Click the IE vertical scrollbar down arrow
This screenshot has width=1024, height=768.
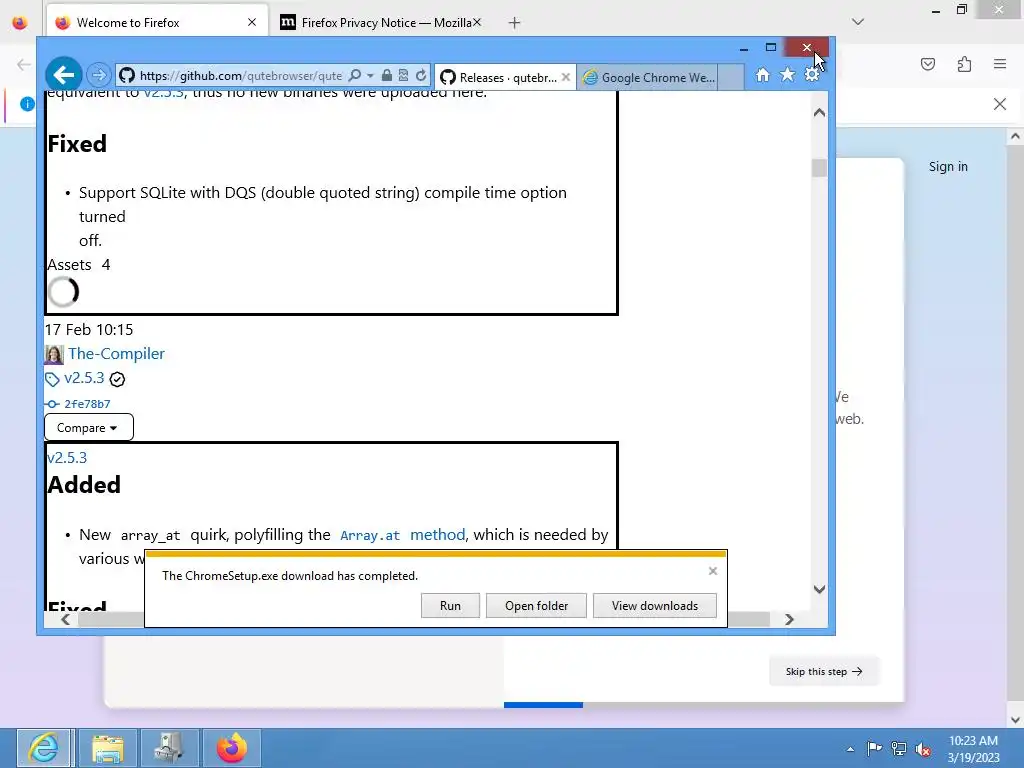(x=819, y=589)
